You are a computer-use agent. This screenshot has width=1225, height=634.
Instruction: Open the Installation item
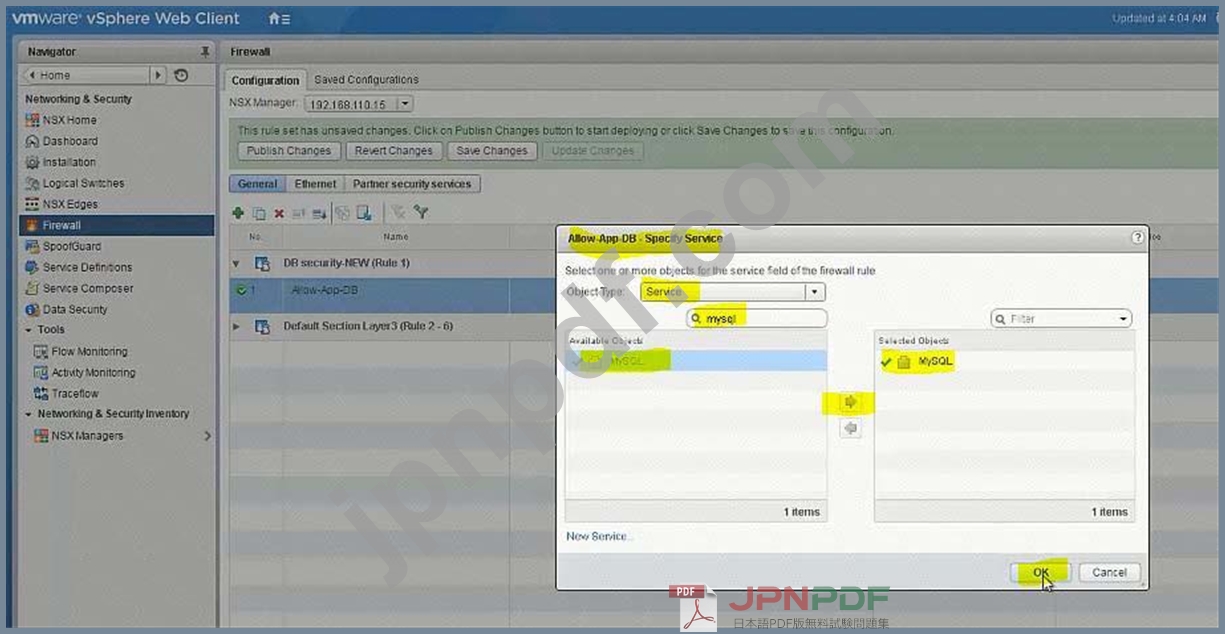[x=69, y=162]
